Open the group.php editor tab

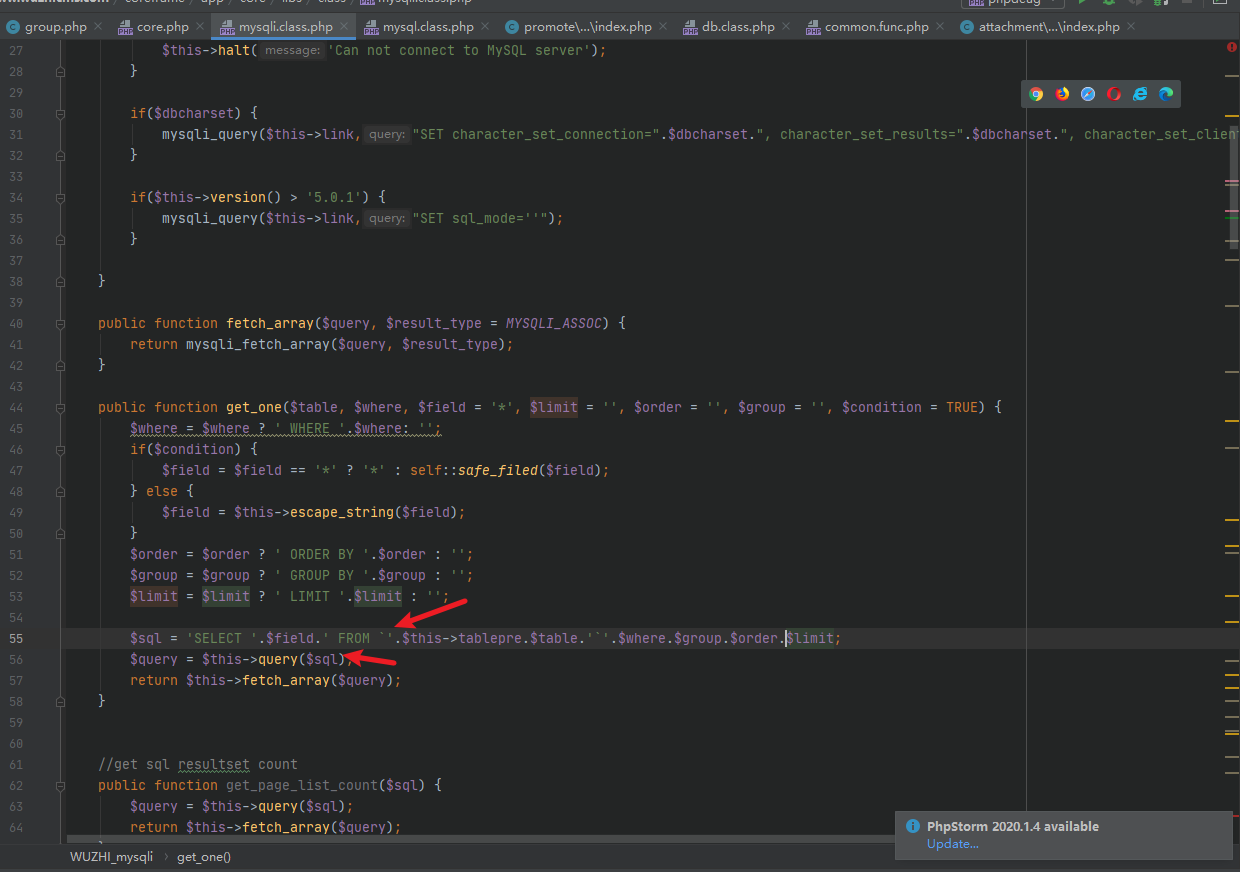pyautogui.click(x=55, y=27)
